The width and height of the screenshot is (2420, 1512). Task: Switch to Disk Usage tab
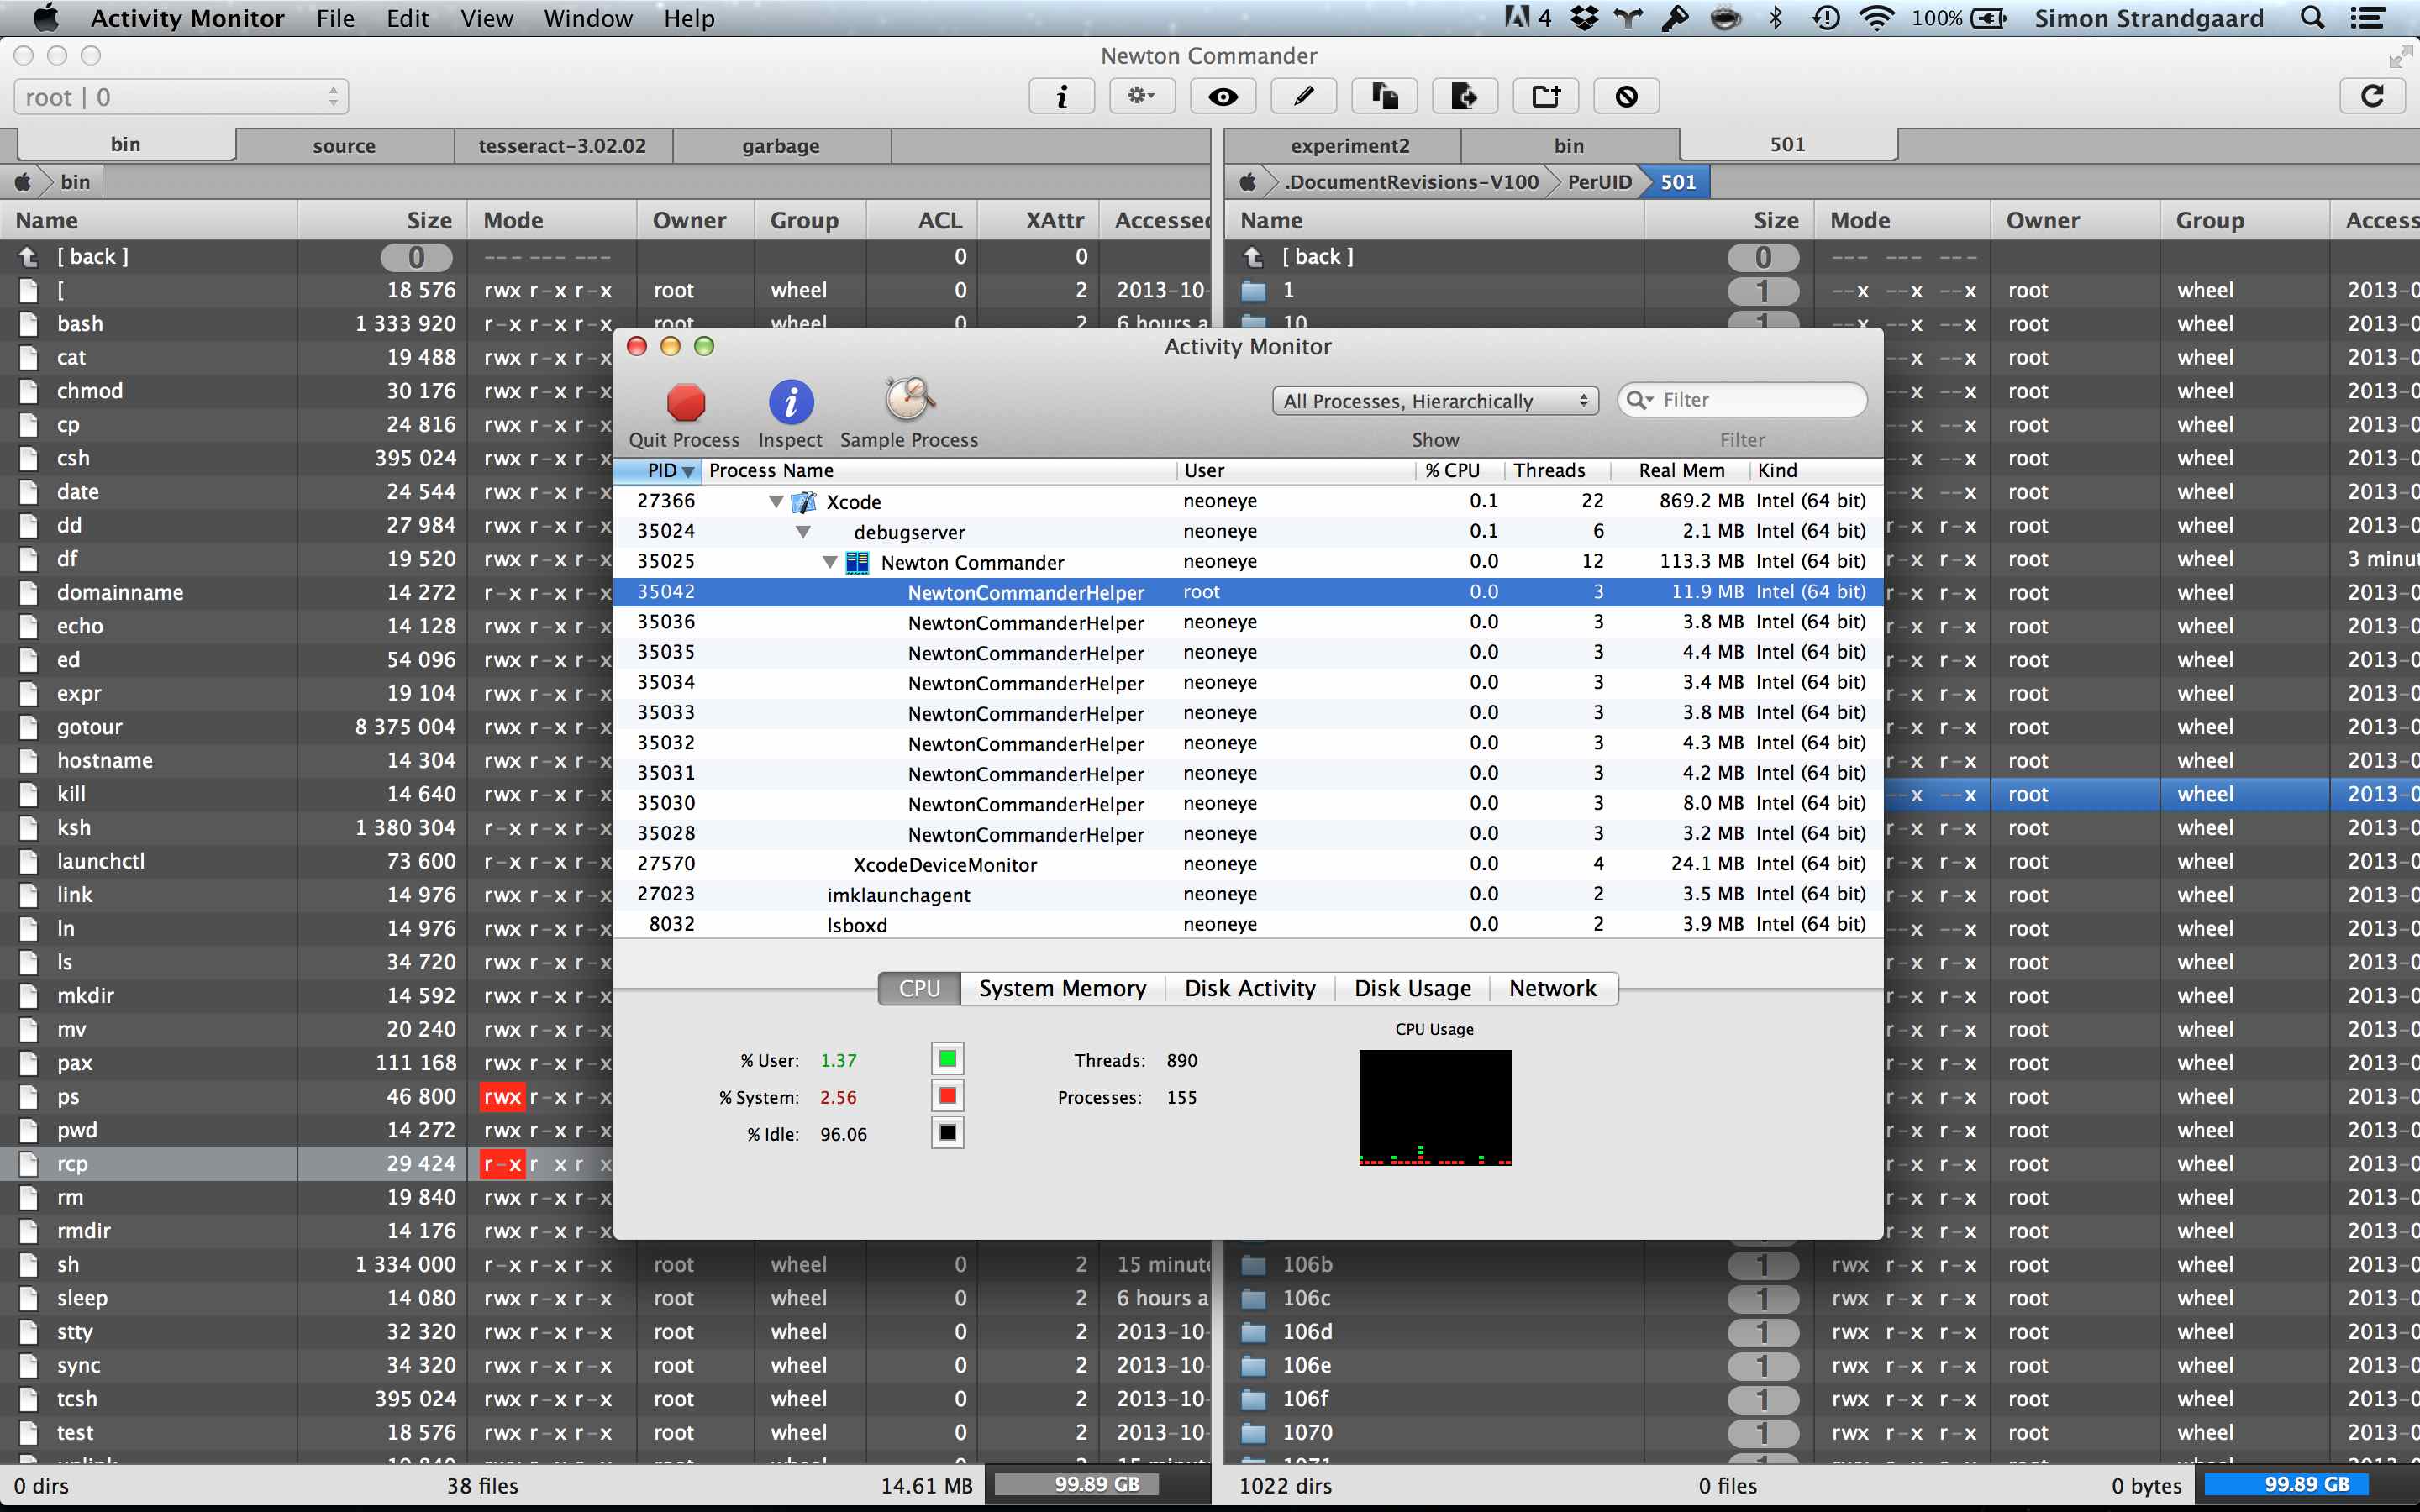1412,988
